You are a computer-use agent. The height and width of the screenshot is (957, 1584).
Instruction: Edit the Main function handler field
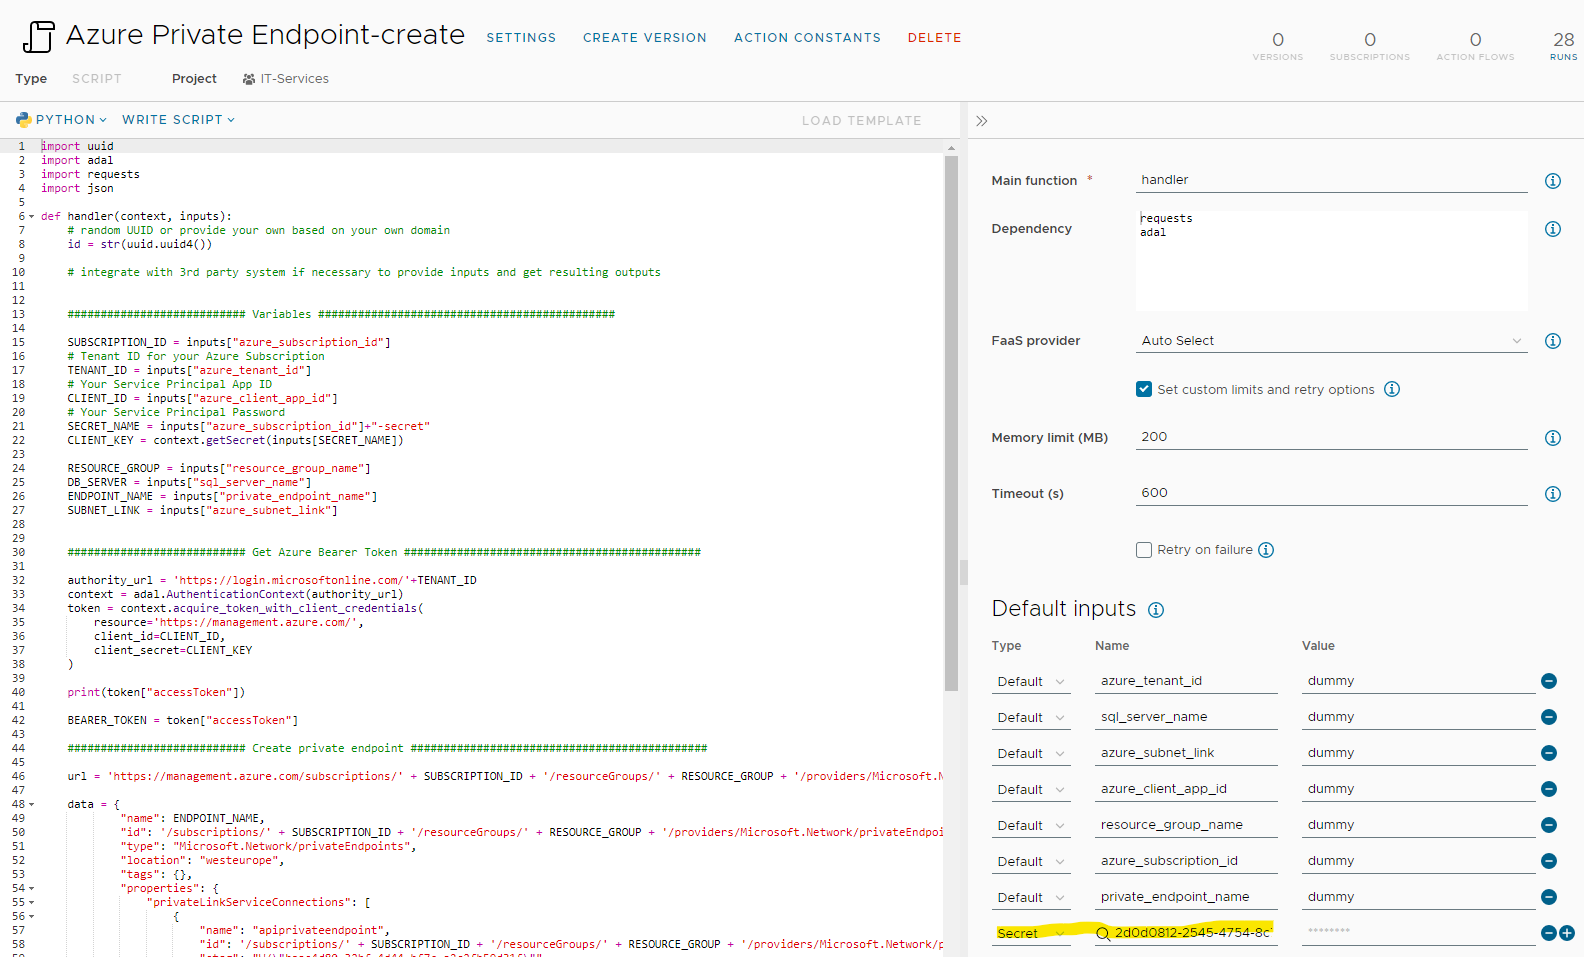click(x=1332, y=180)
